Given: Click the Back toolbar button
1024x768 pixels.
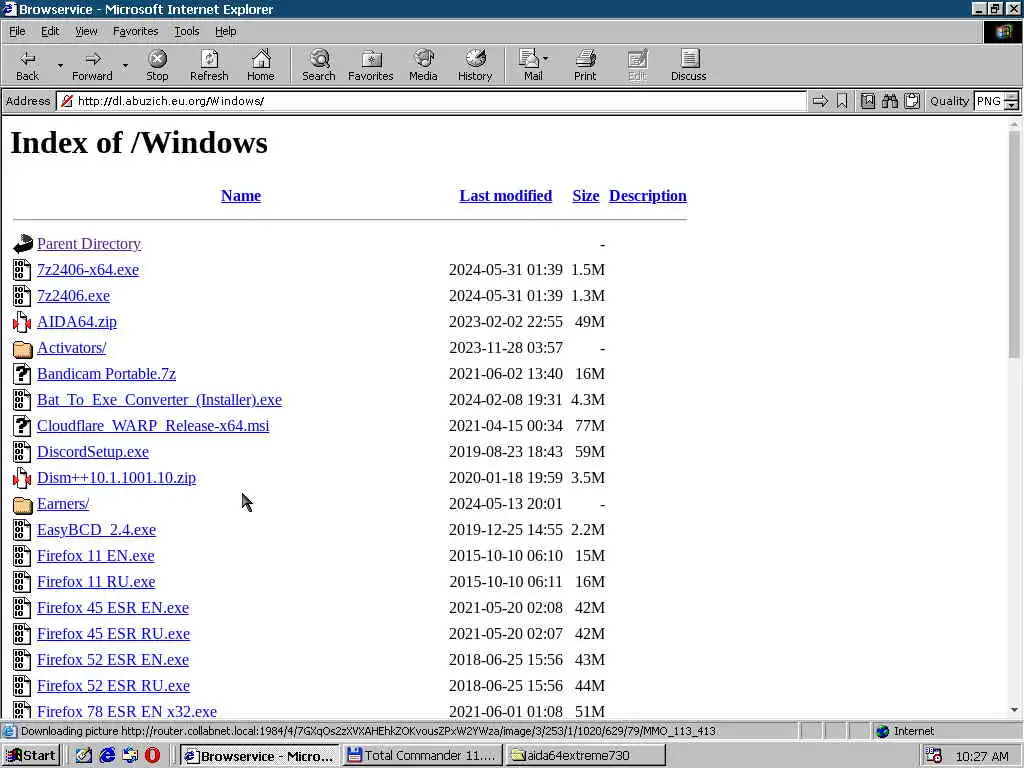Looking at the screenshot, I should tap(27, 65).
